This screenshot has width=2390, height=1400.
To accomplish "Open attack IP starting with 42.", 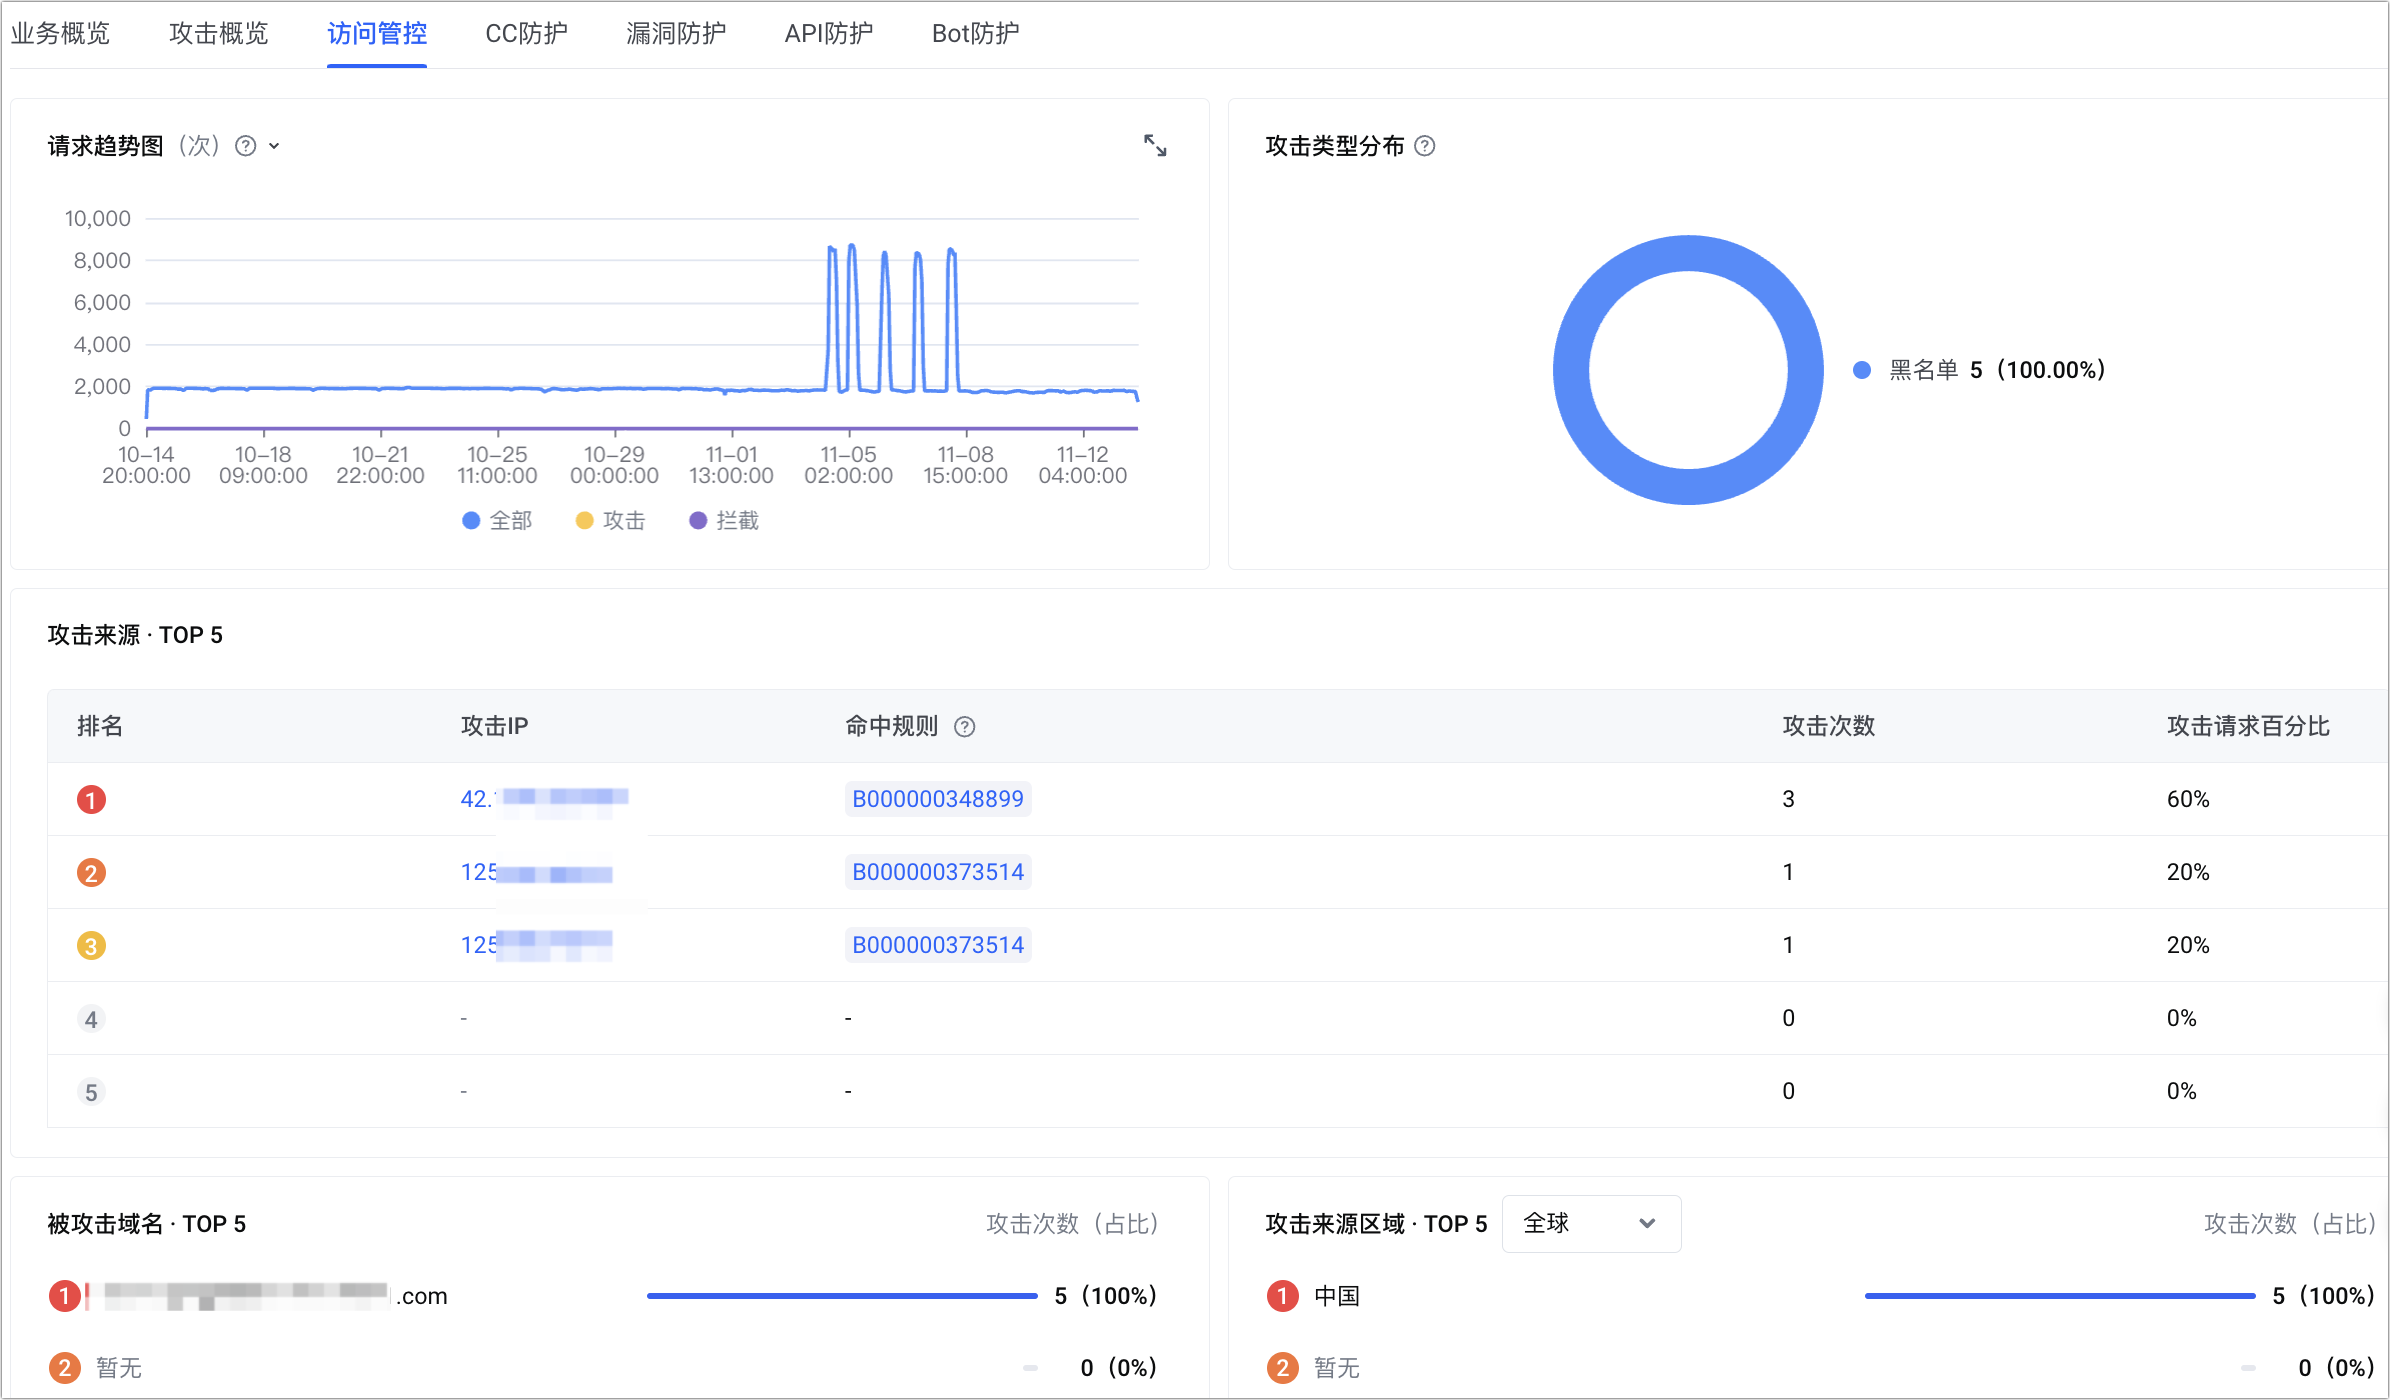I will [544, 798].
